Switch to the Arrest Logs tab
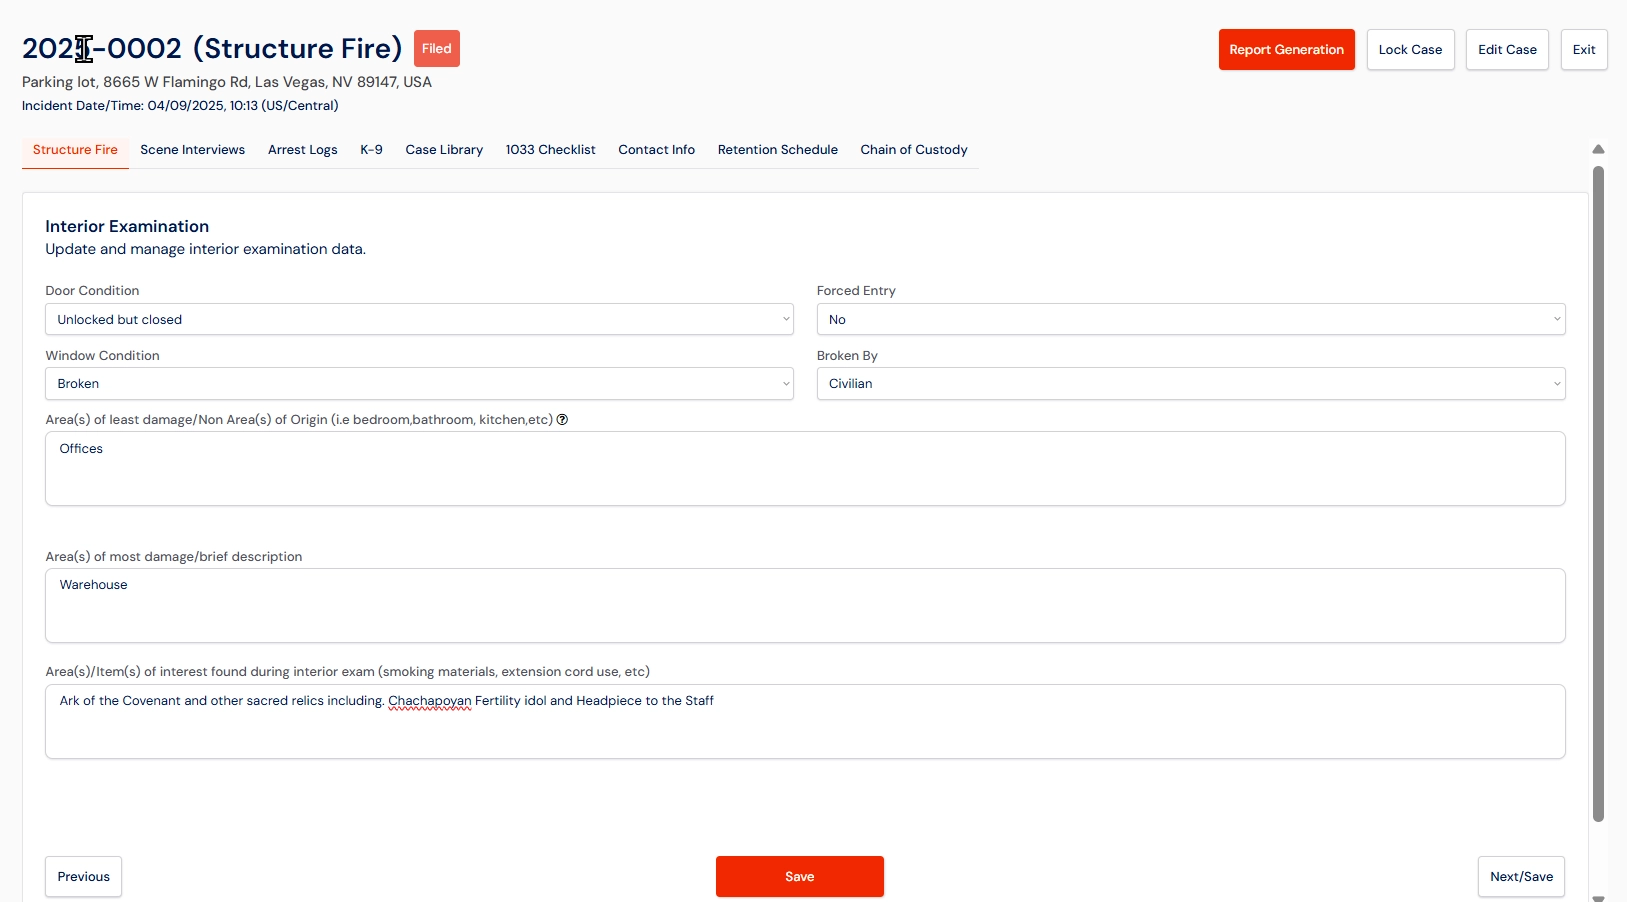The height and width of the screenshot is (902, 1627). tap(302, 150)
